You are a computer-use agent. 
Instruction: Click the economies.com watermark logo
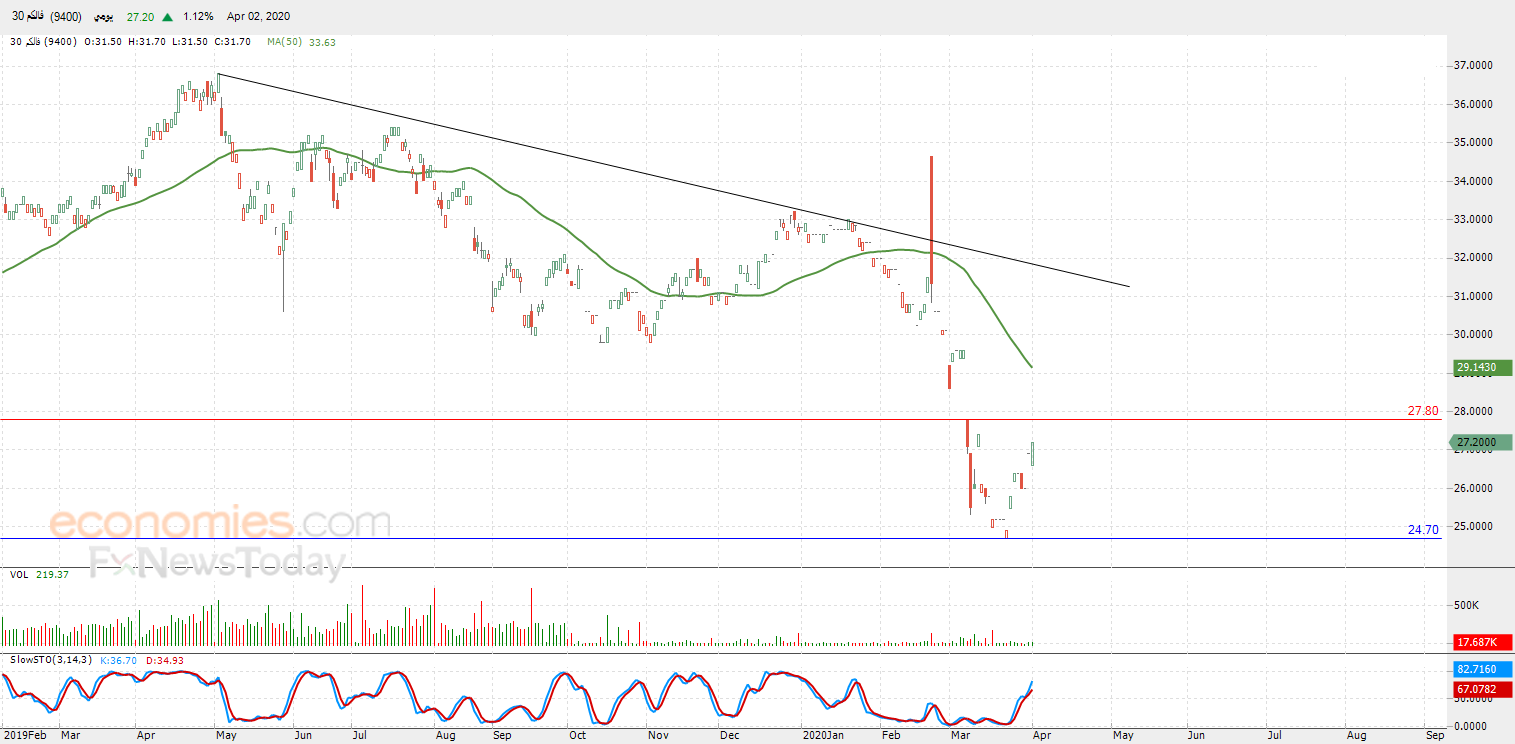tap(220, 523)
